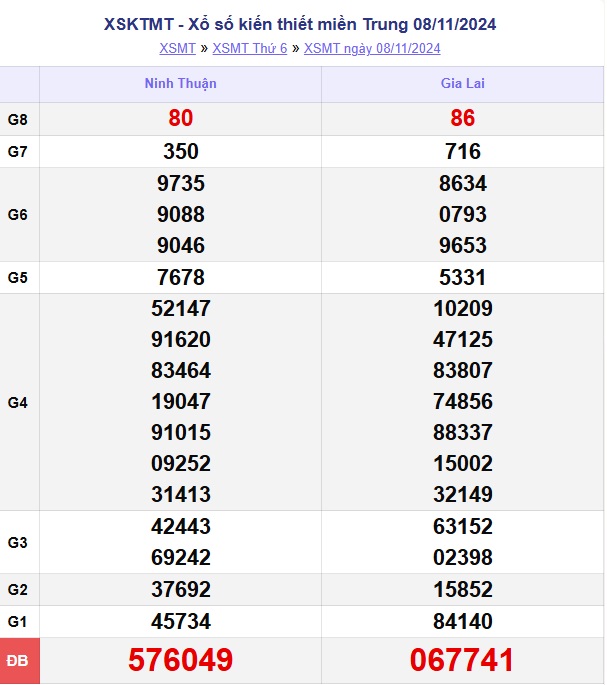Select Ninh Thuận special prize 576049
The width and height of the screenshot is (607, 685).
(x=181, y=660)
